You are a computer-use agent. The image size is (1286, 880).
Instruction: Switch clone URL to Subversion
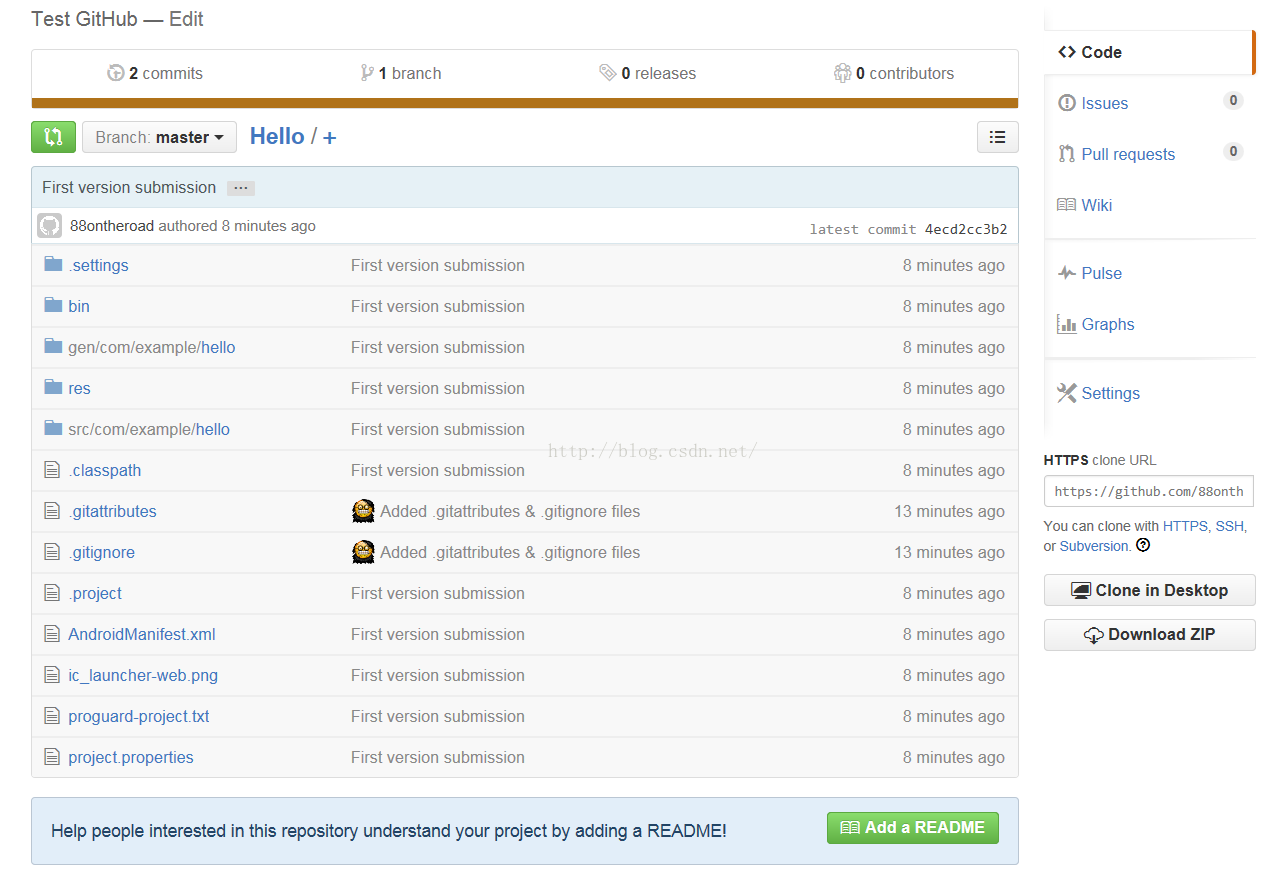tap(1094, 546)
